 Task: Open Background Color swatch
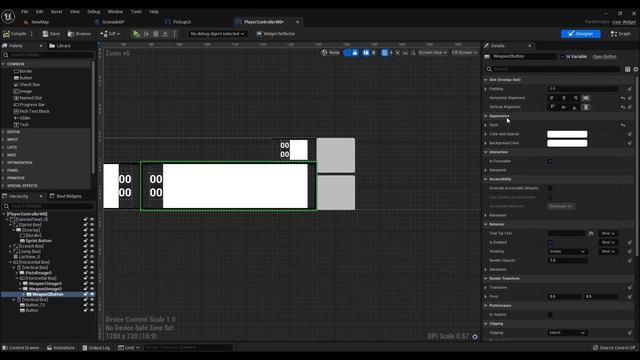click(567, 143)
